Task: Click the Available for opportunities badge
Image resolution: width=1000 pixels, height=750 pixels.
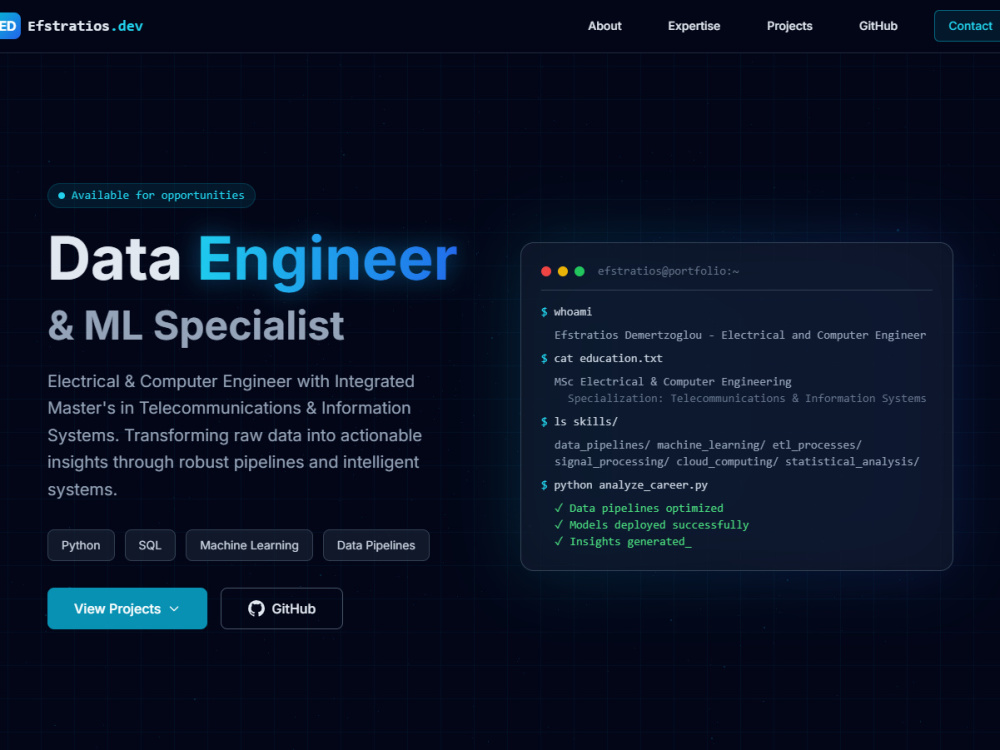Action: click(x=151, y=195)
